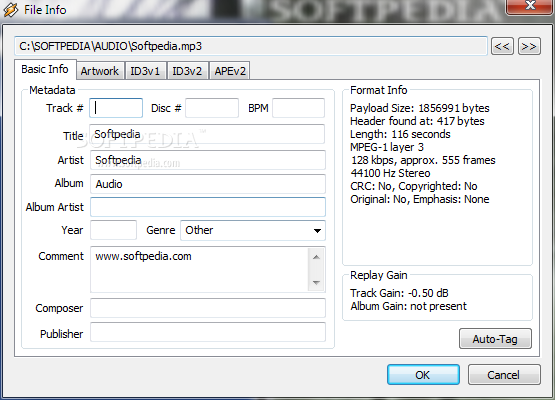Click the Publisher input field

point(208,332)
